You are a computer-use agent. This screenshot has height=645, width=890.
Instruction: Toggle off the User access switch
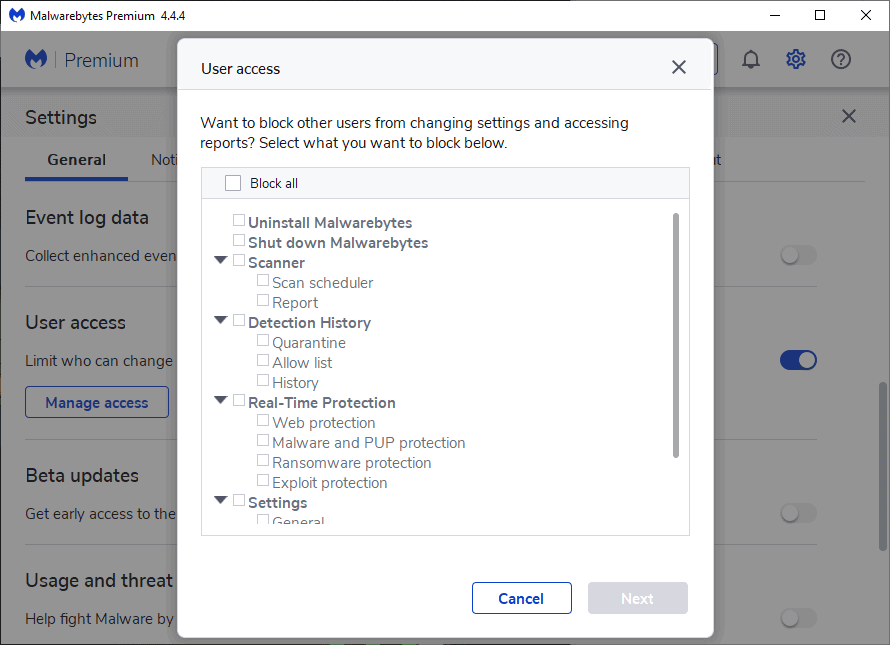tap(798, 360)
